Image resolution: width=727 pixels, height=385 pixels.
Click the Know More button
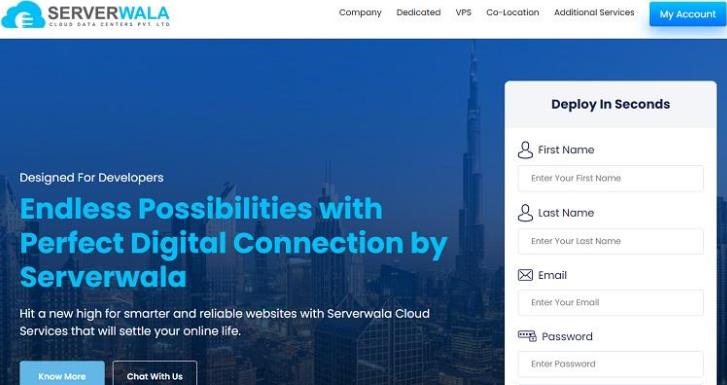pos(62,374)
